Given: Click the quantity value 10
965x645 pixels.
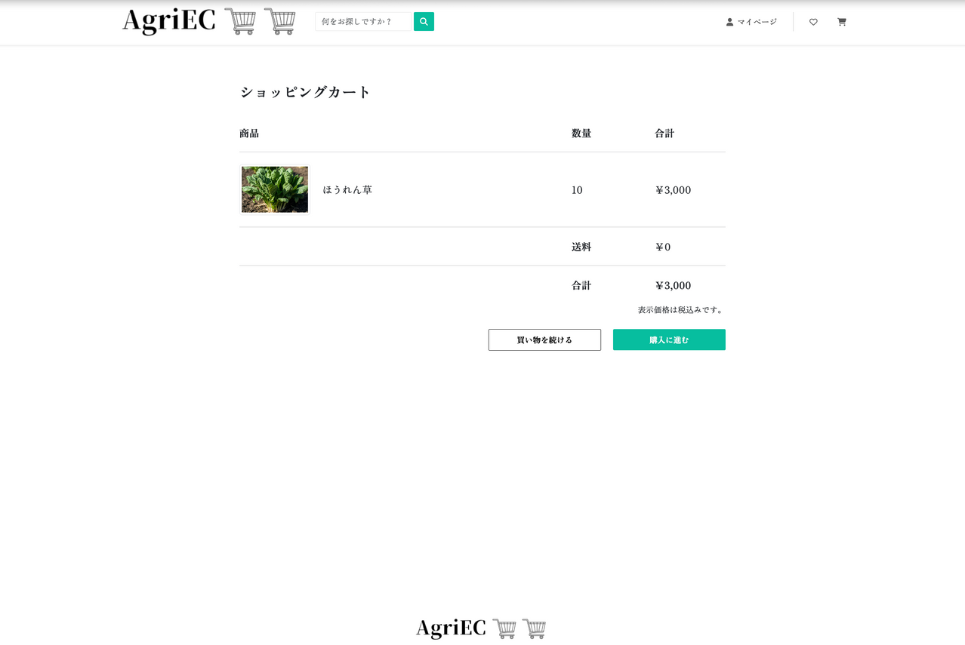Looking at the screenshot, I should click(x=577, y=190).
